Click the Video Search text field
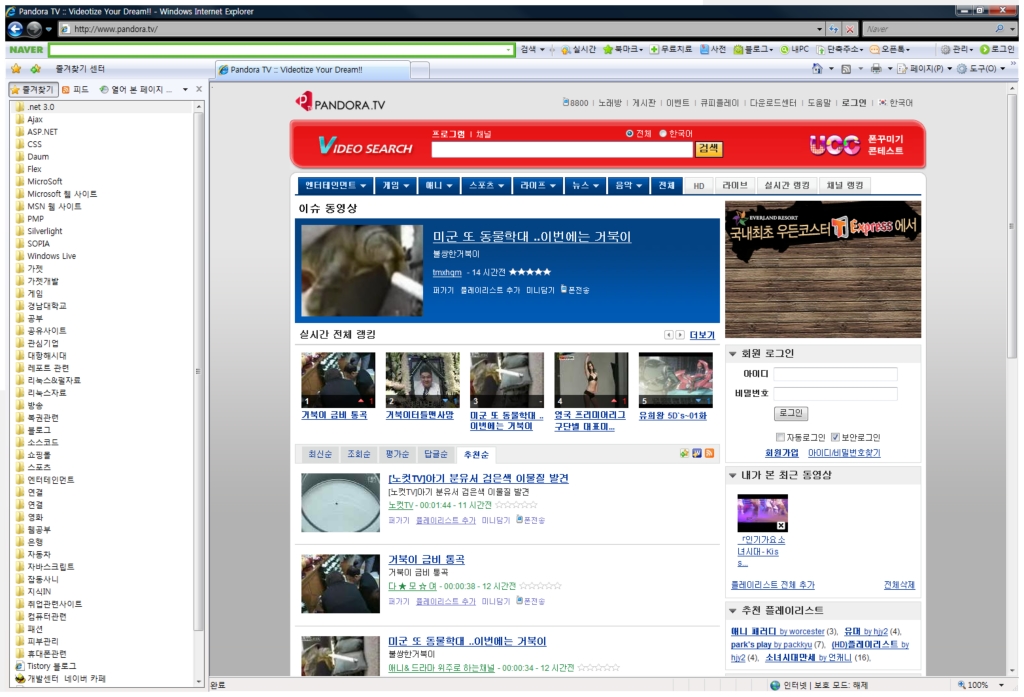The width and height of the screenshot is (1024, 697). 562,150
